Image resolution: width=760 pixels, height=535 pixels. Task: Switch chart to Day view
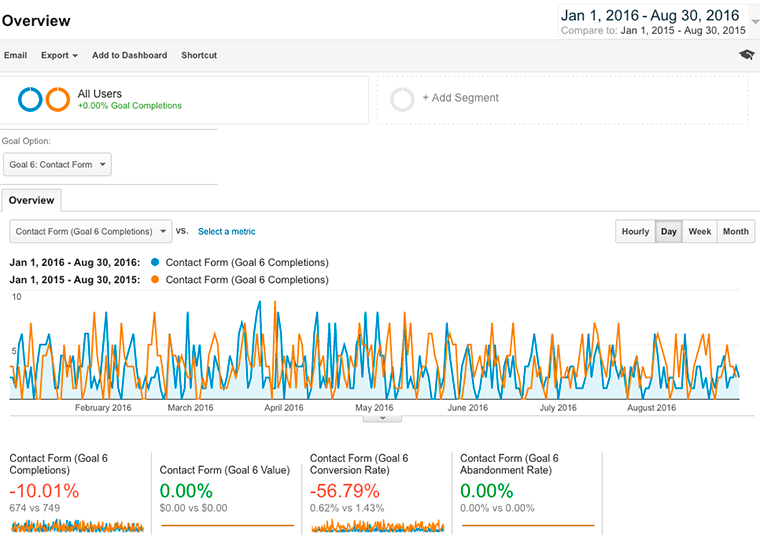(x=669, y=232)
